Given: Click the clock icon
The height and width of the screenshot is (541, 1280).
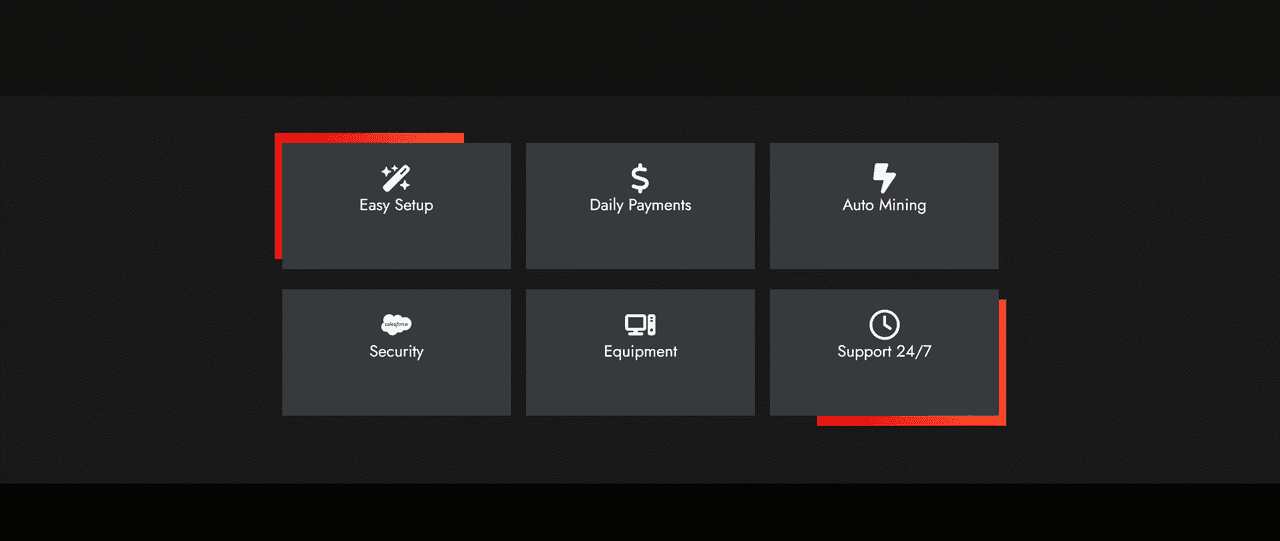Looking at the screenshot, I should click(884, 324).
